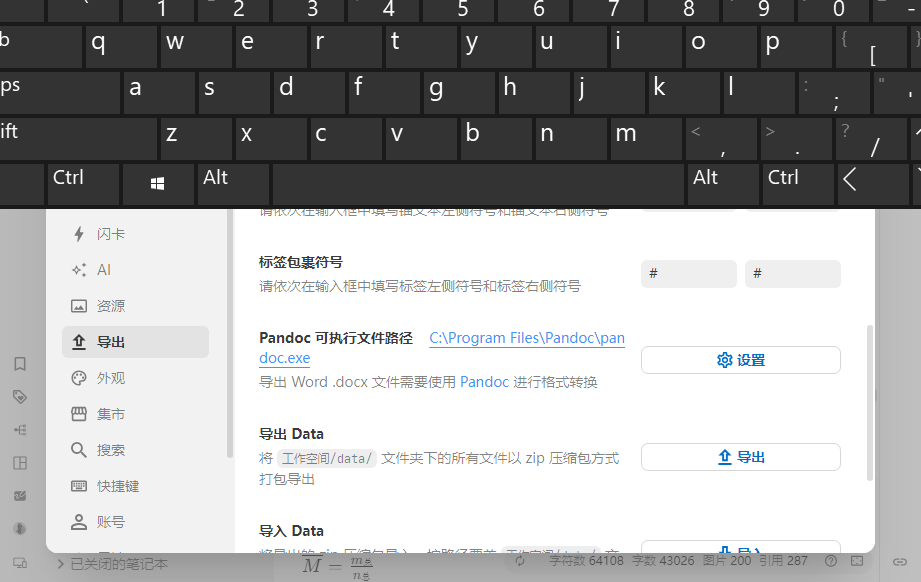Open the blue Pandoc hyperlink in description

tap(484, 382)
